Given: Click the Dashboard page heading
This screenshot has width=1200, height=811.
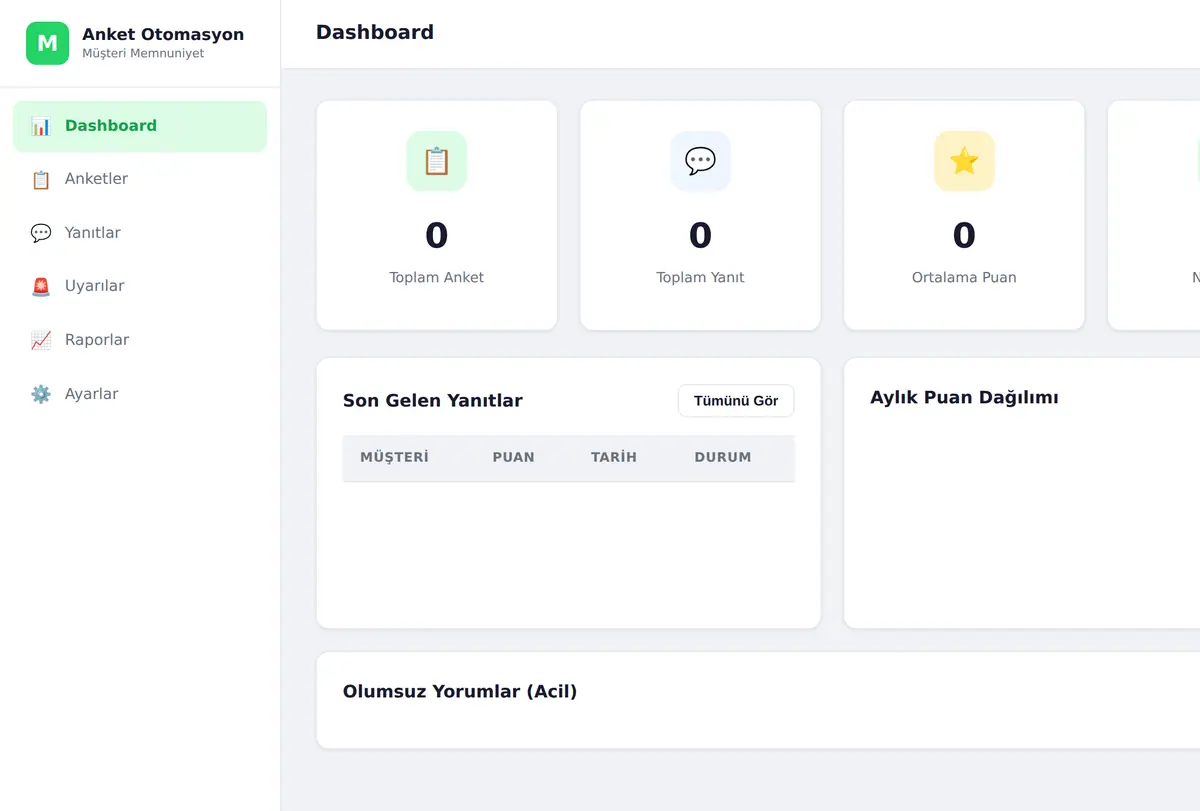Looking at the screenshot, I should tap(375, 32).
